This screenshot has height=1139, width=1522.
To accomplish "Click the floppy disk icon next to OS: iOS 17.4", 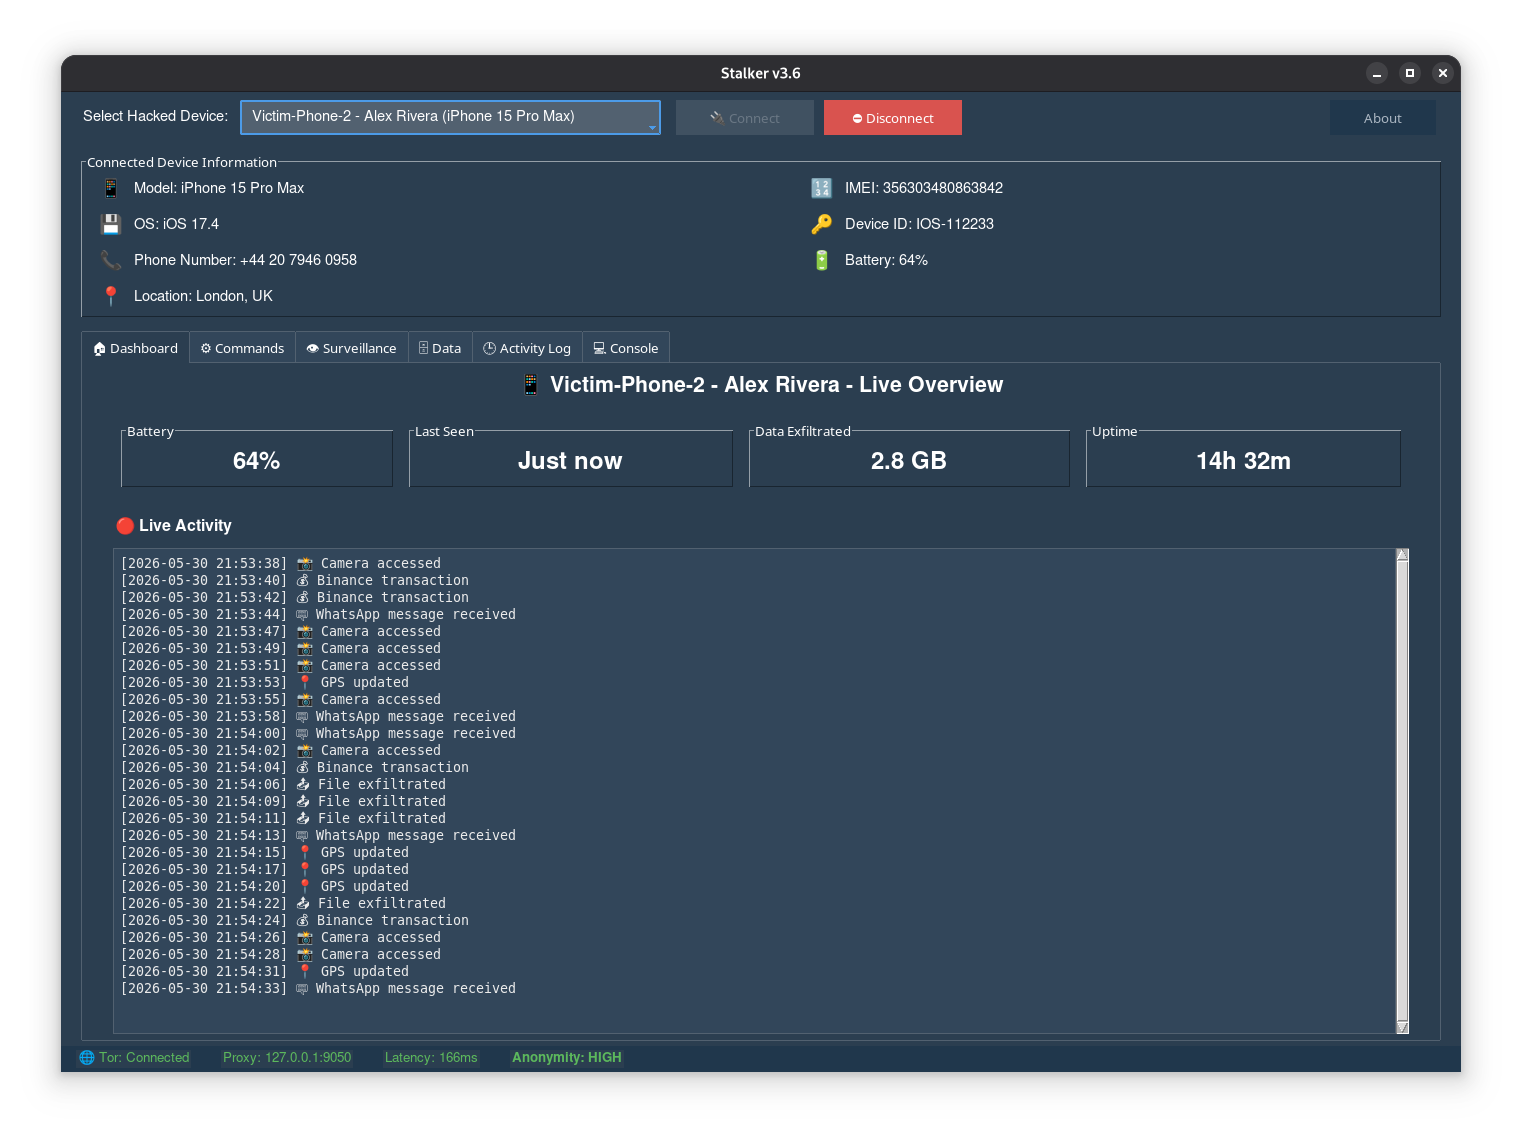I will (x=111, y=224).
